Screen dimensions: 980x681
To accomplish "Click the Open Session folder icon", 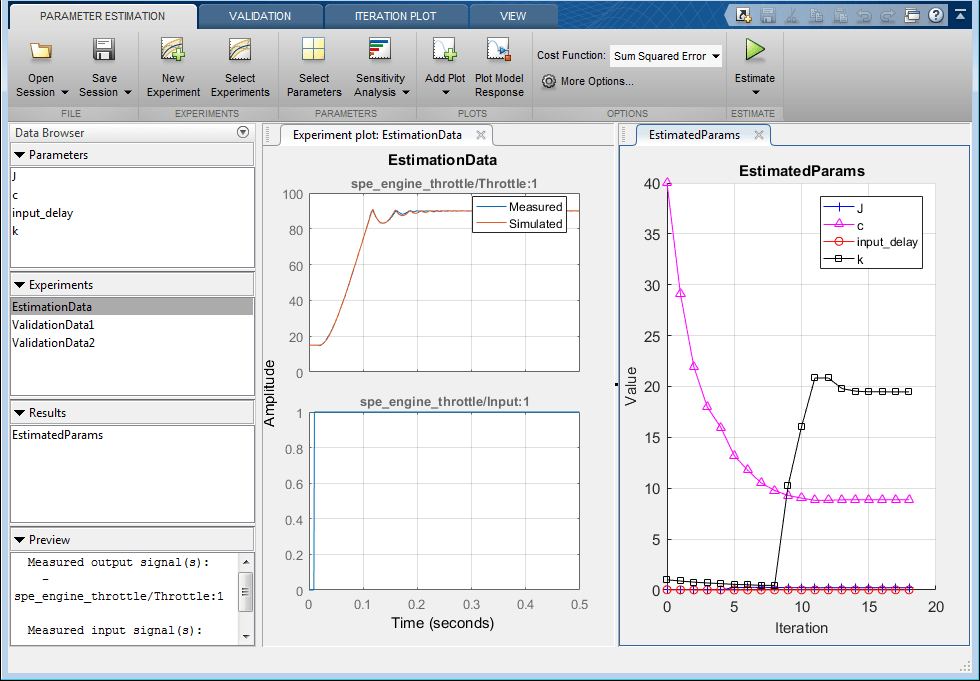I will (41, 51).
